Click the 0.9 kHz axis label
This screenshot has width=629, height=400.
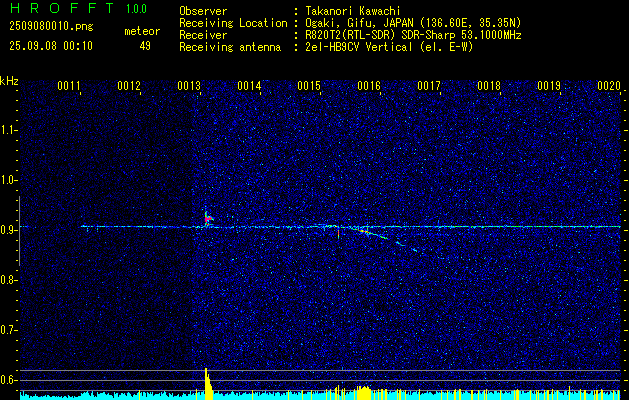pos(8,230)
